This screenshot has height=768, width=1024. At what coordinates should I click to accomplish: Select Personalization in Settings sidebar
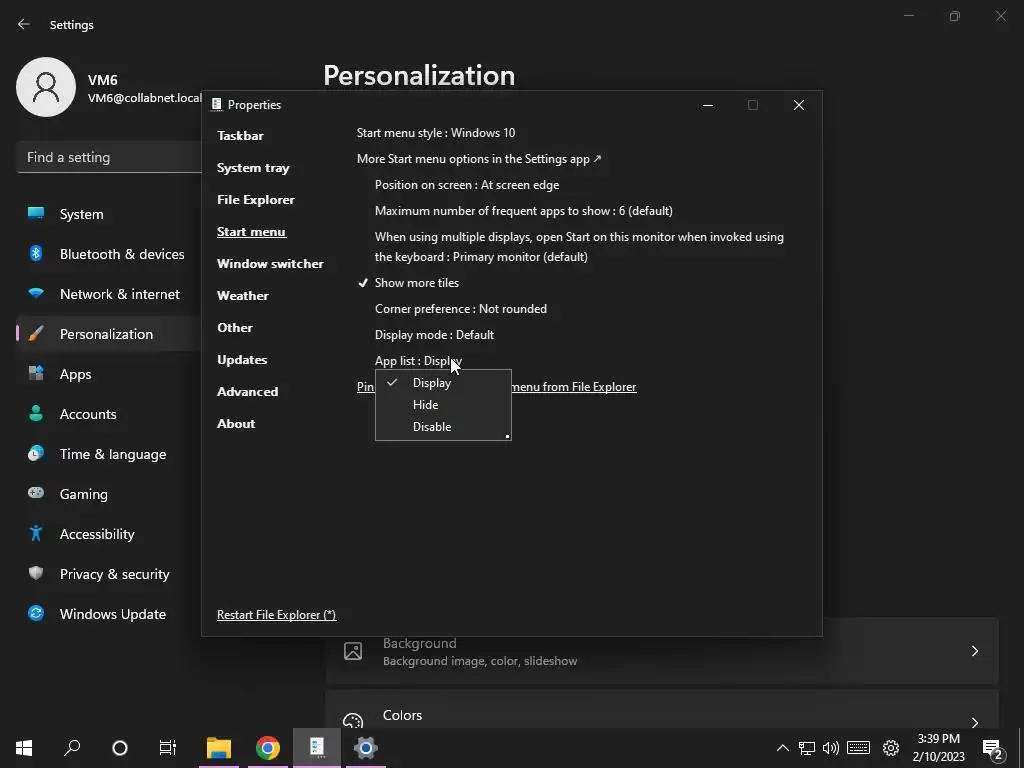(x=109, y=334)
